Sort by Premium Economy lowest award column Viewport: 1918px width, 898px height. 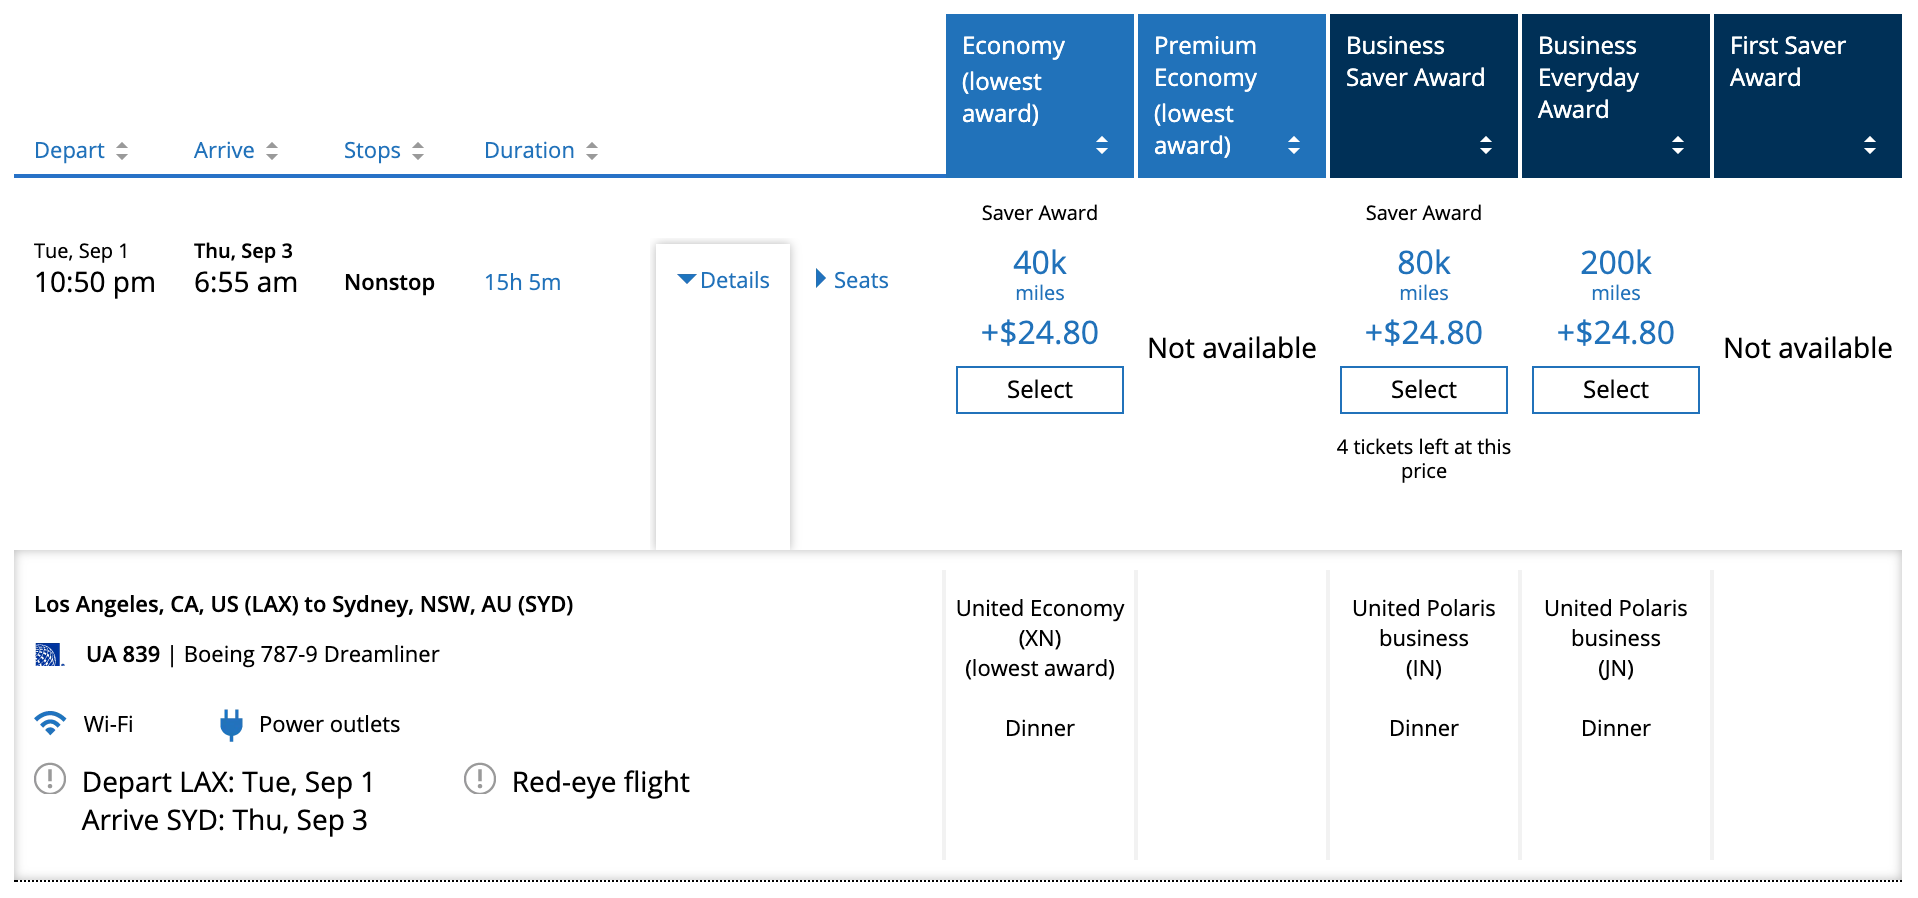point(1294,145)
